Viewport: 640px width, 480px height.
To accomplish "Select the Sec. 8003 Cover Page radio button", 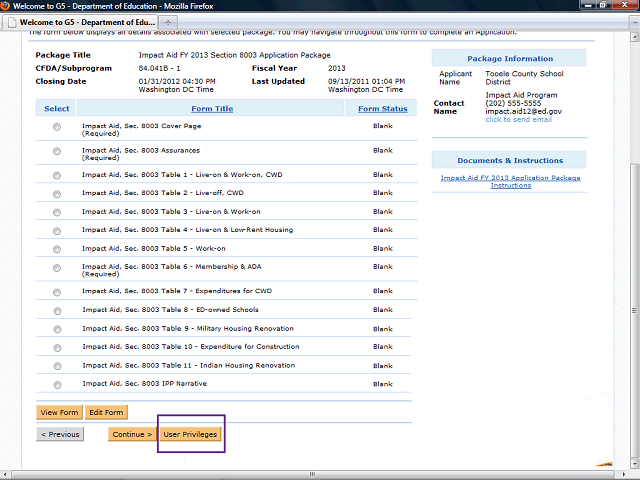I will tap(57, 127).
